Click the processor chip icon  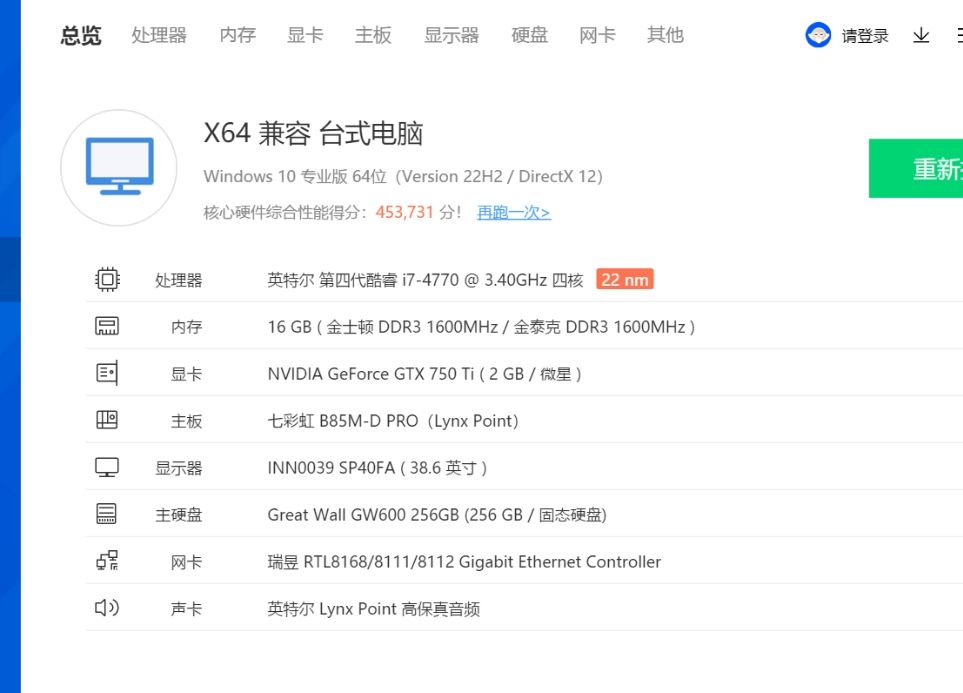tap(107, 280)
